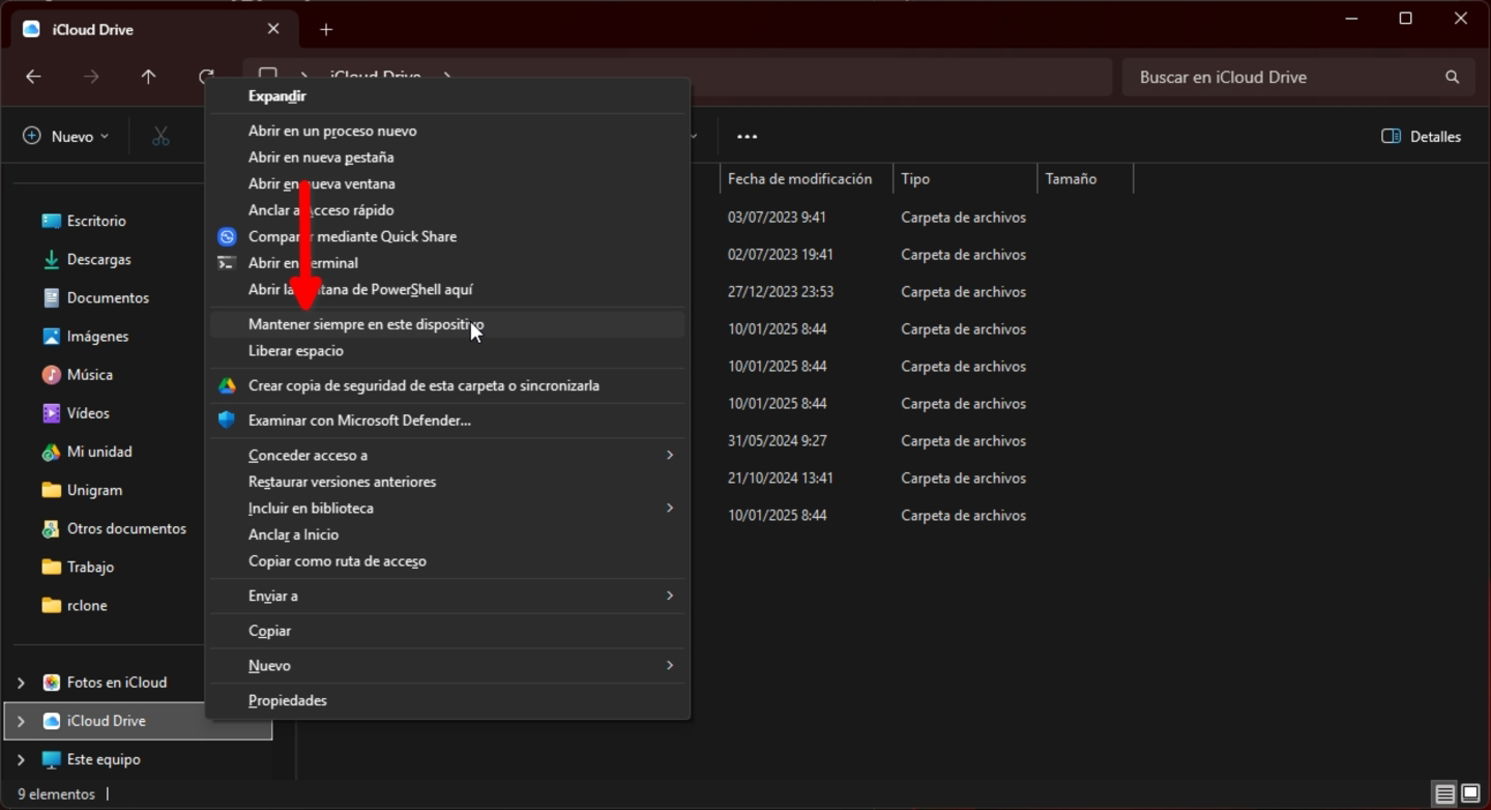Open the Nuevo dropdown in toolbar
This screenshot has width=1491, height=810.
[x=66, y=137]
